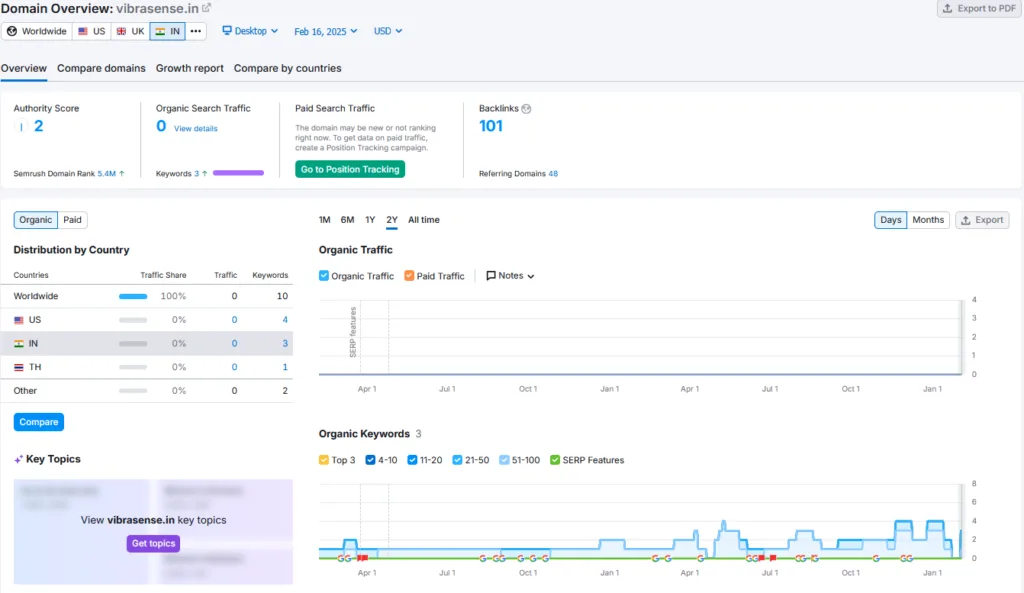The height and width of the screenshot is (593, 1024).
Task: Toggle Top 3 keywords checkbox
Action: pyautogui.click(x=324, y=460)
